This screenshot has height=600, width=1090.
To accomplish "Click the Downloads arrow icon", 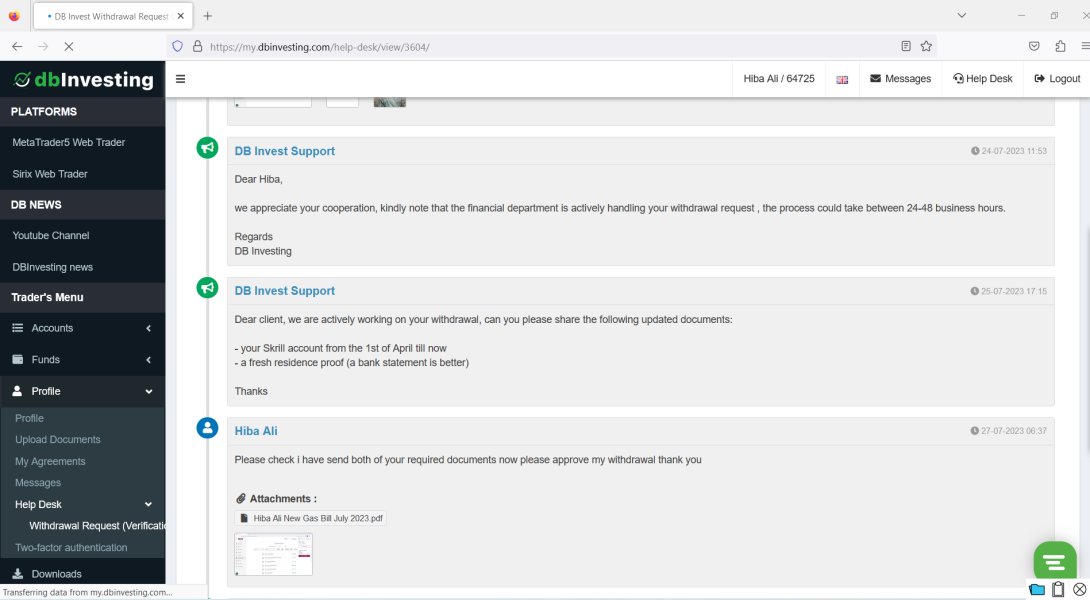I will tap(18, 574).
